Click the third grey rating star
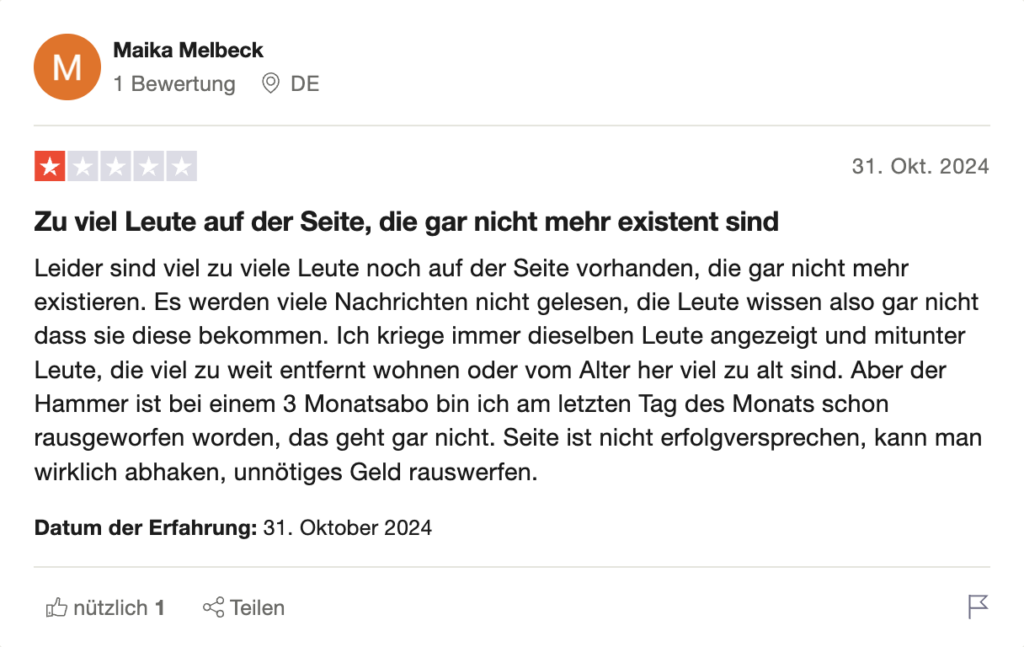The image size is (1024, 647). click(116, 166)
